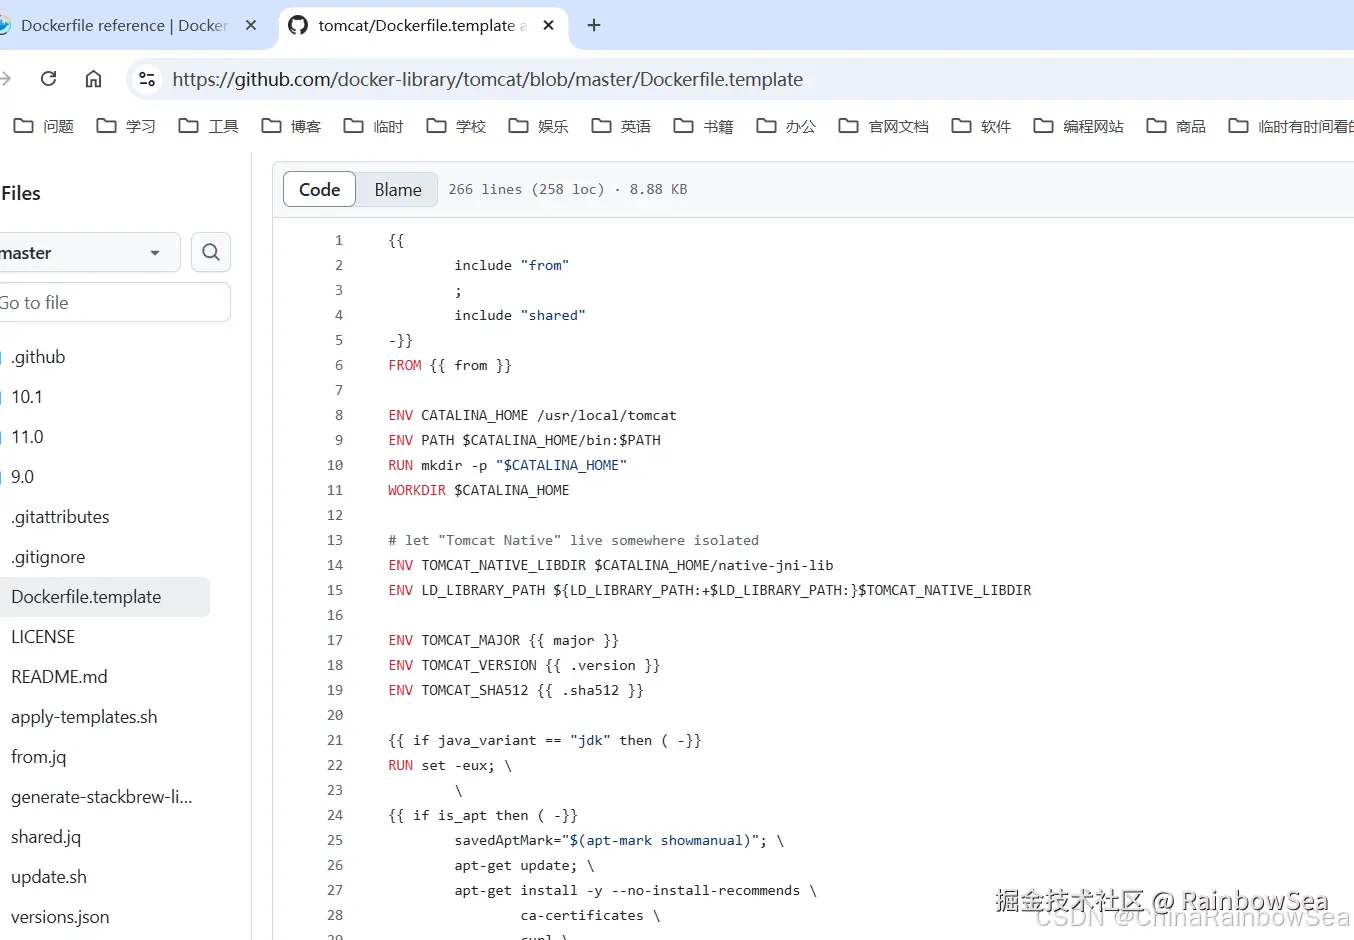Click line number 17 in the gutter

(x=335, y=640)
